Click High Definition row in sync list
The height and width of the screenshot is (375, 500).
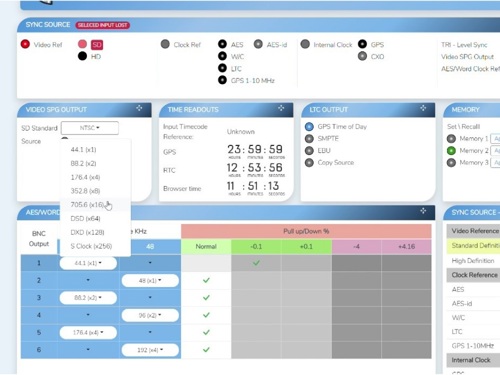(473, 261)
